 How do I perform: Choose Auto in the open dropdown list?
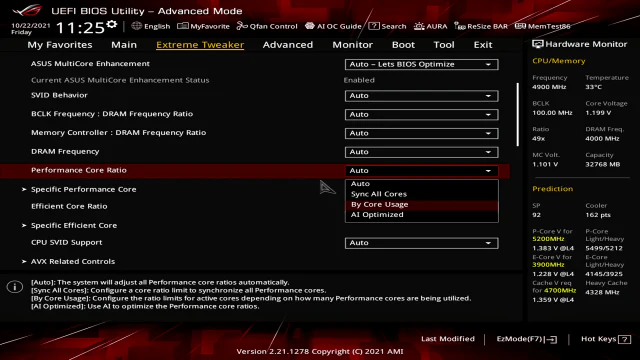[422, 184]
